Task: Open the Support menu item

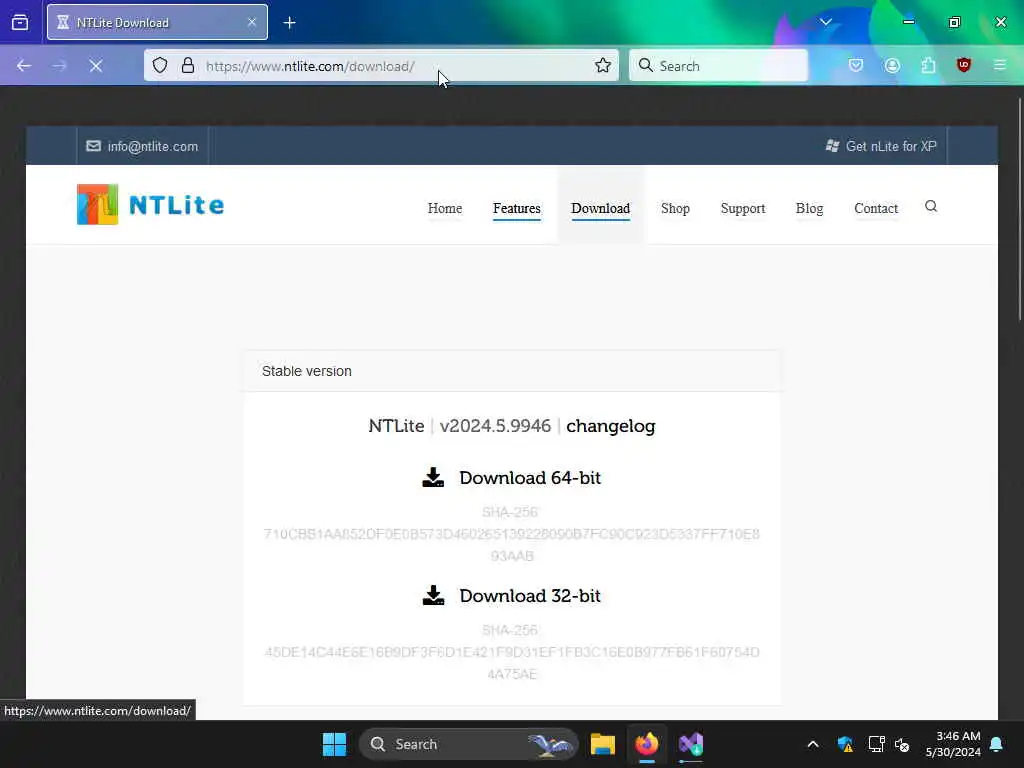Action: [x=743, y=208]
